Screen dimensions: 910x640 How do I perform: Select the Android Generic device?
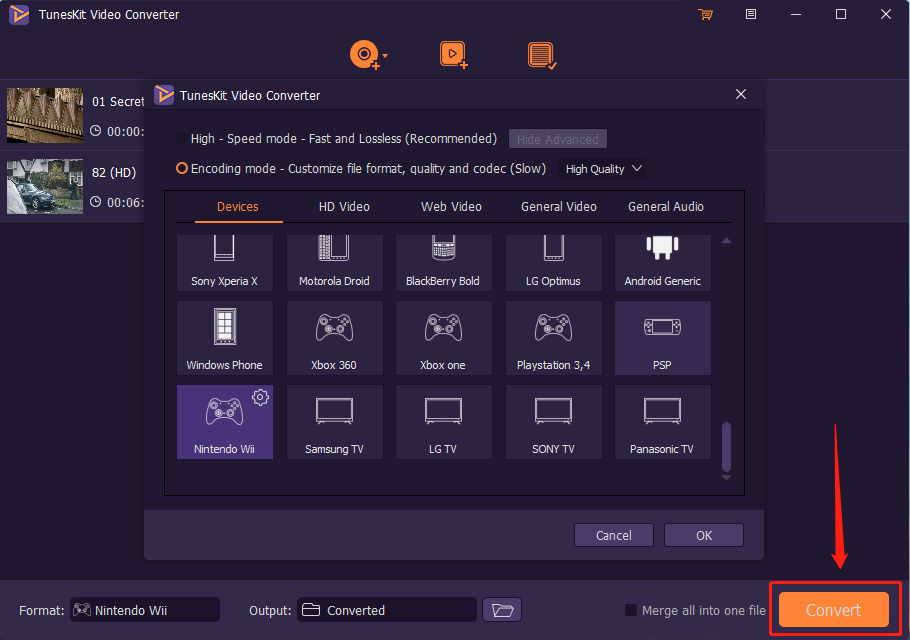point(662,263)
